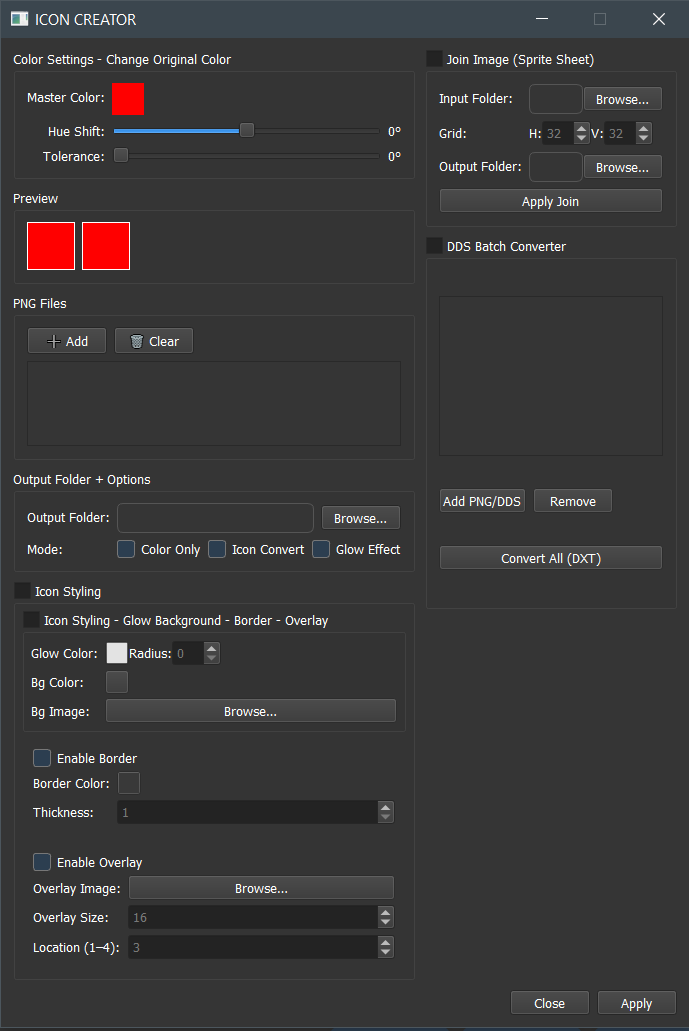
Task: Select the second red preview thumbnail
Action: pos(106,246)
